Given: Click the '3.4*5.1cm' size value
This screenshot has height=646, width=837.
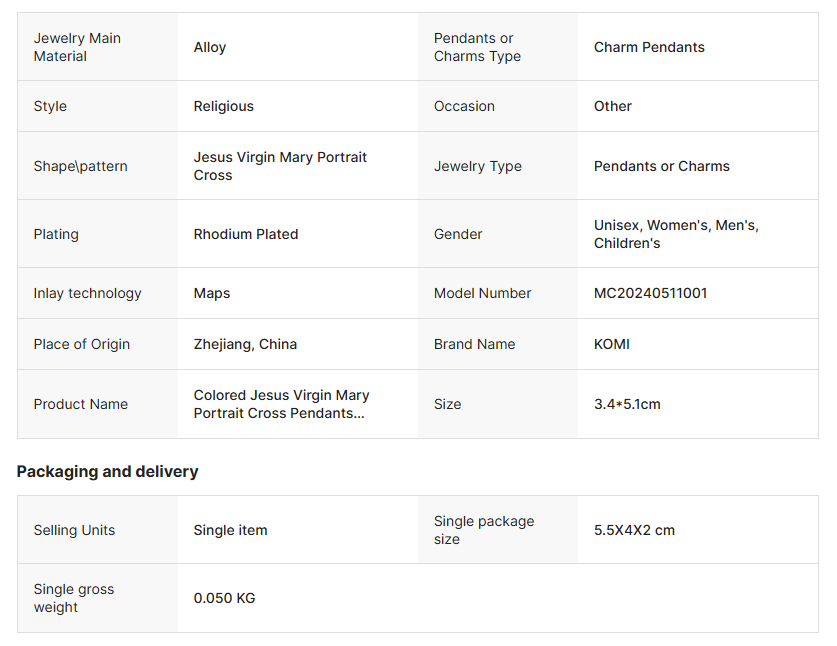Looking at the screenshot, I should tap(627, 404).
